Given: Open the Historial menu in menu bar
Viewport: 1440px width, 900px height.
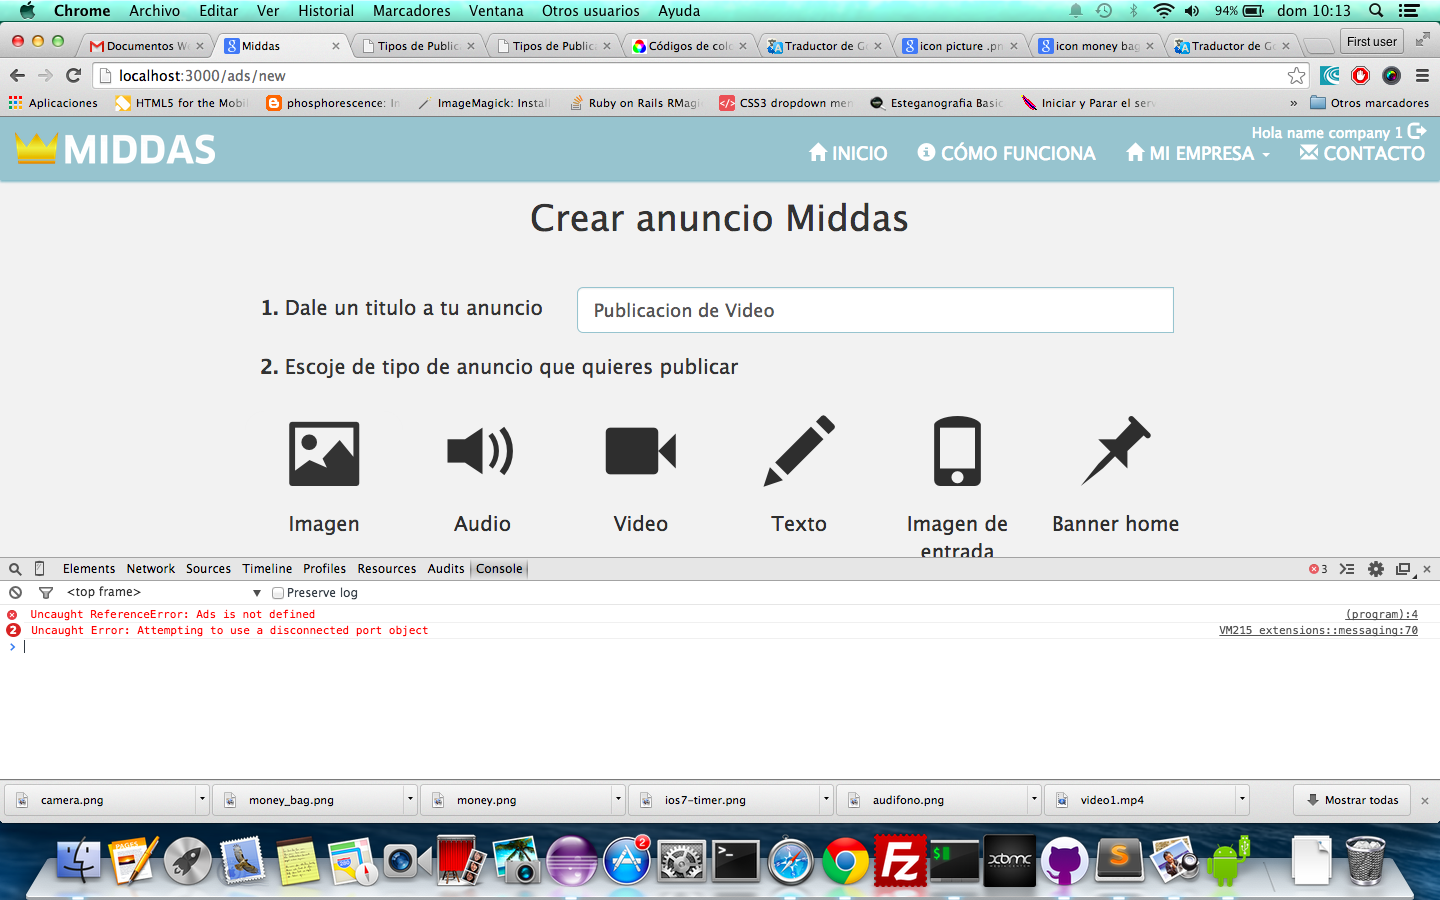Looking at the screenshot, I should tap(326, 11).
